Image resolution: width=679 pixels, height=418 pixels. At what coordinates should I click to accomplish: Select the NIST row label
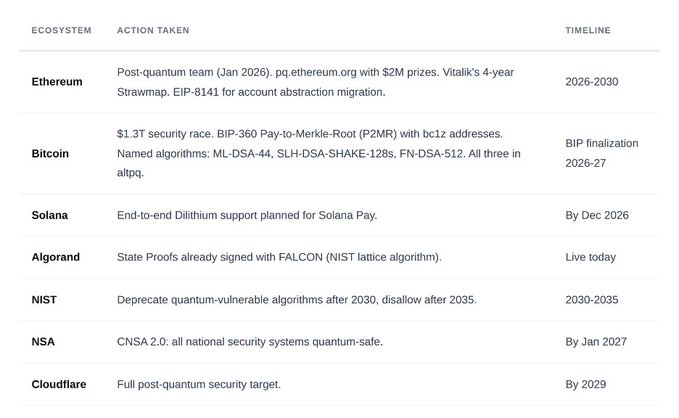click(45, 299)
